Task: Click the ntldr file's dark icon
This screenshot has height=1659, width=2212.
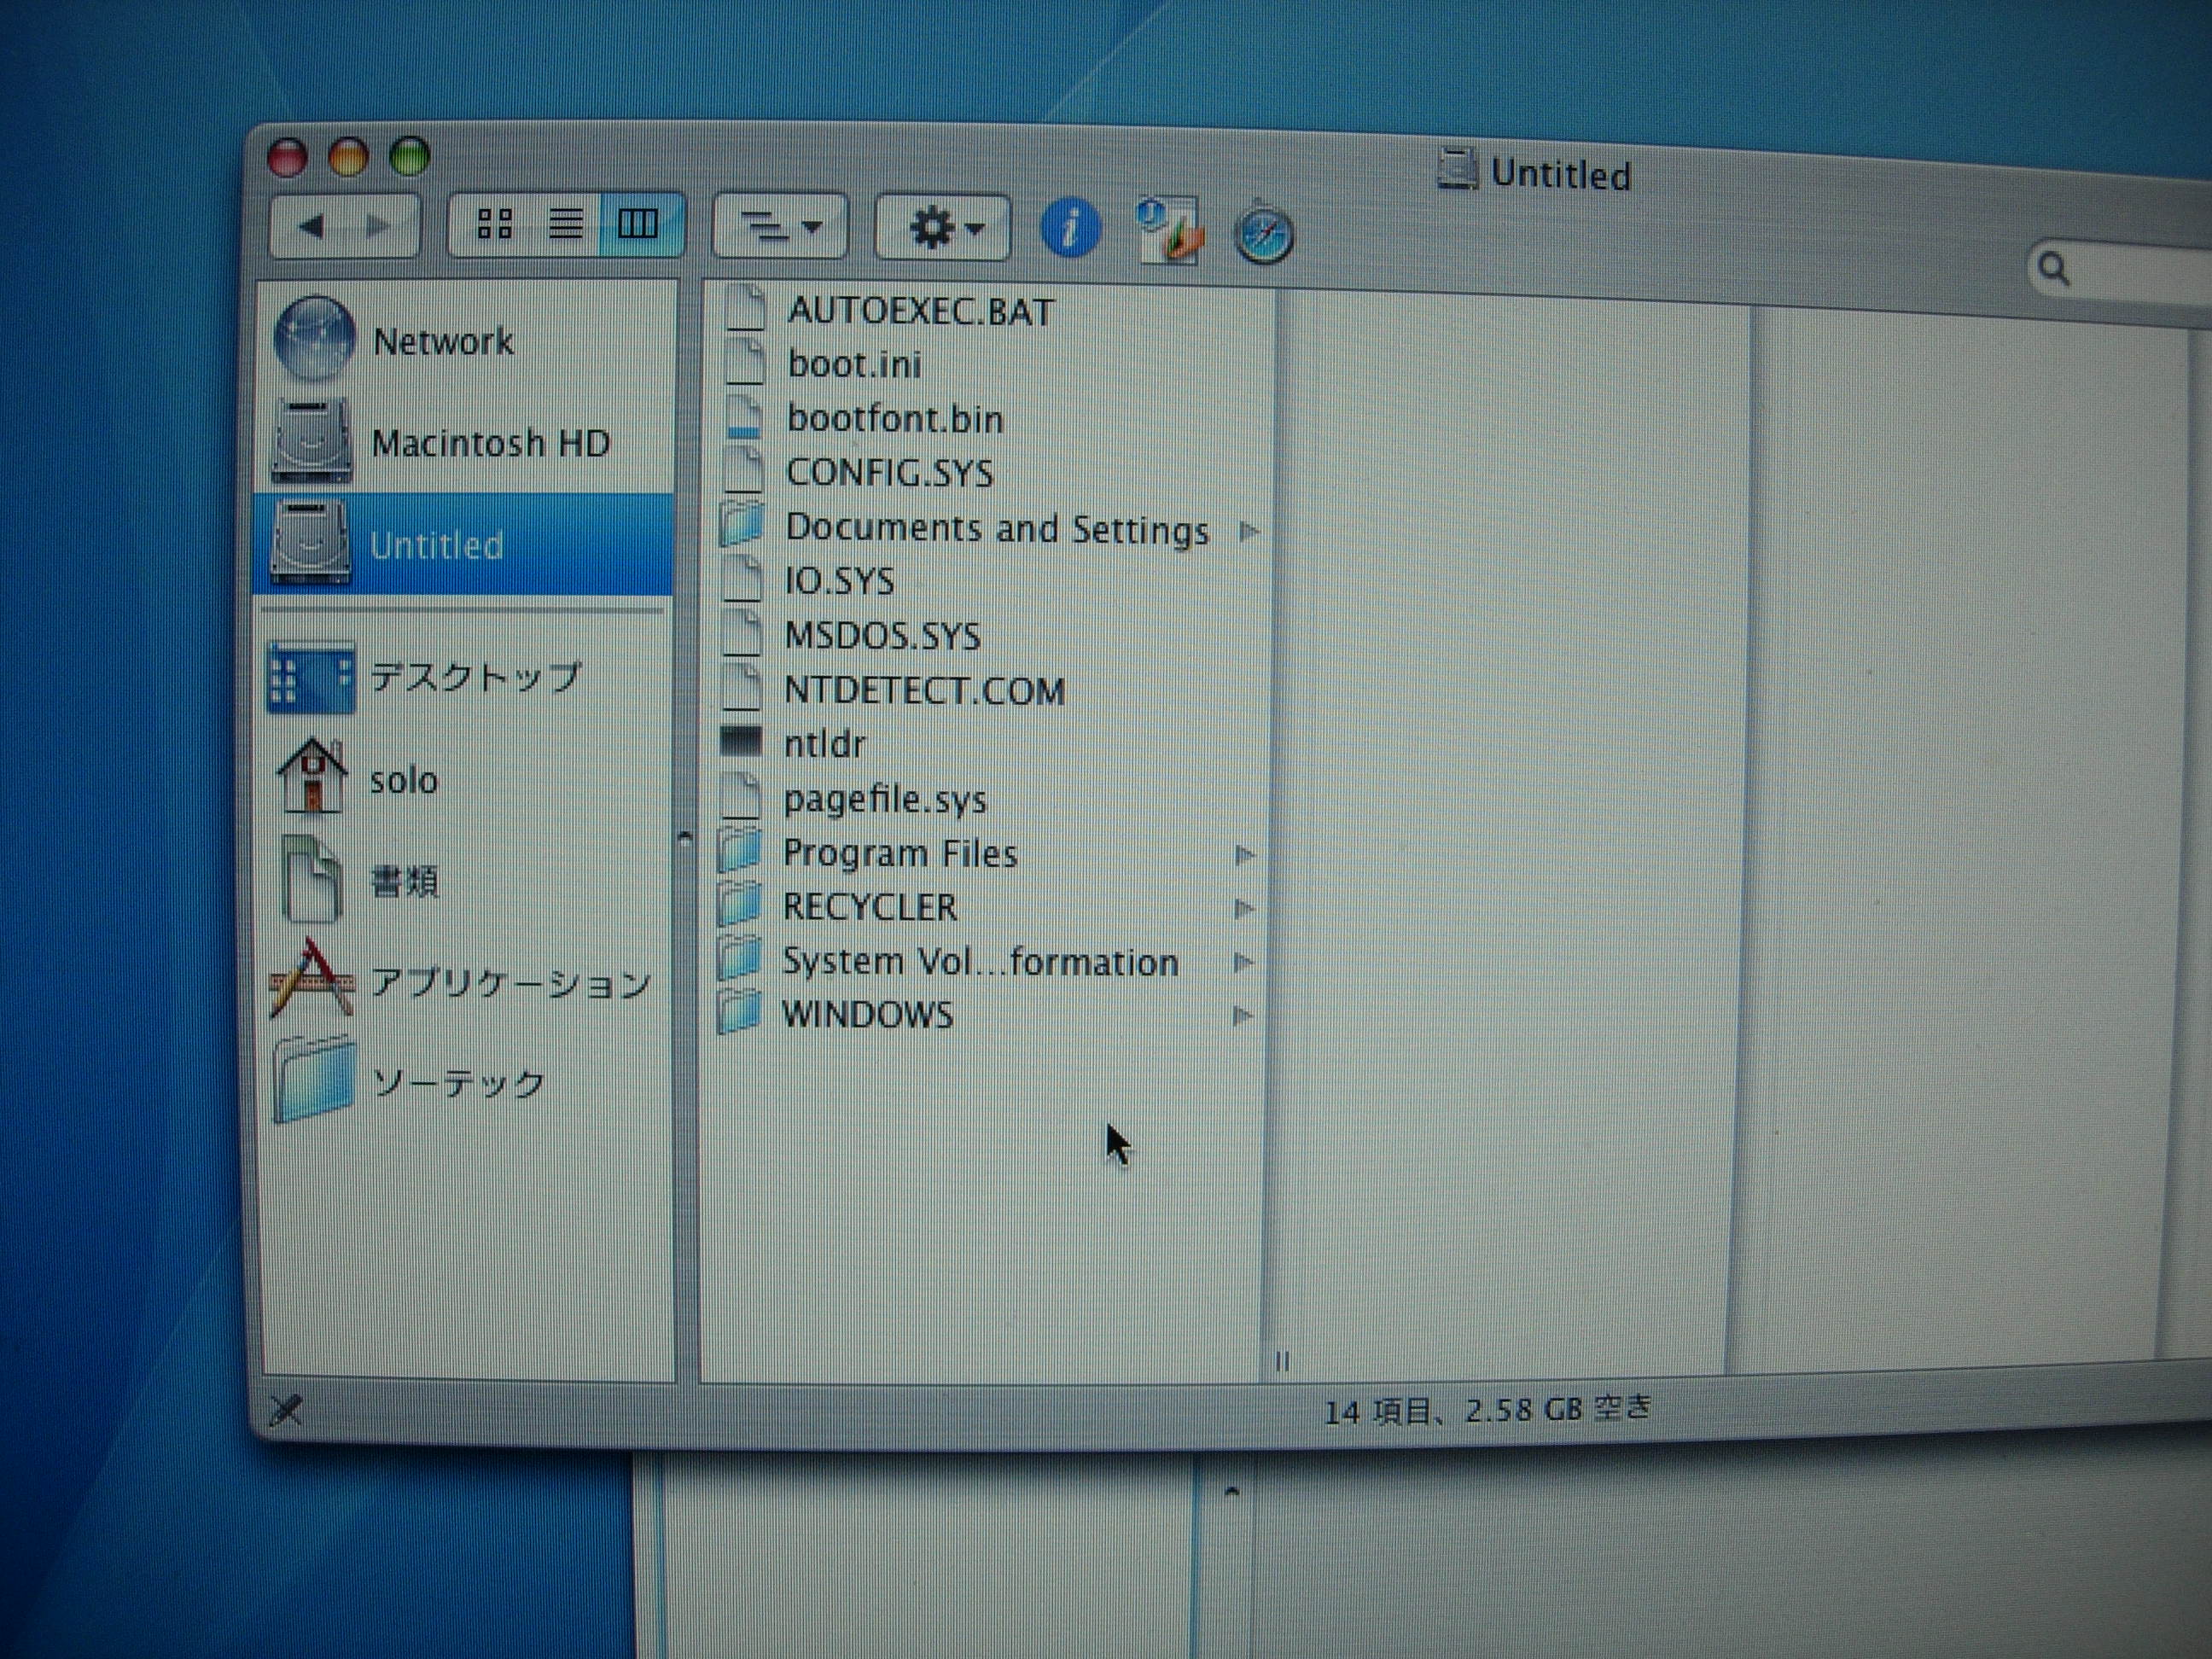Action: coord(741,742)
